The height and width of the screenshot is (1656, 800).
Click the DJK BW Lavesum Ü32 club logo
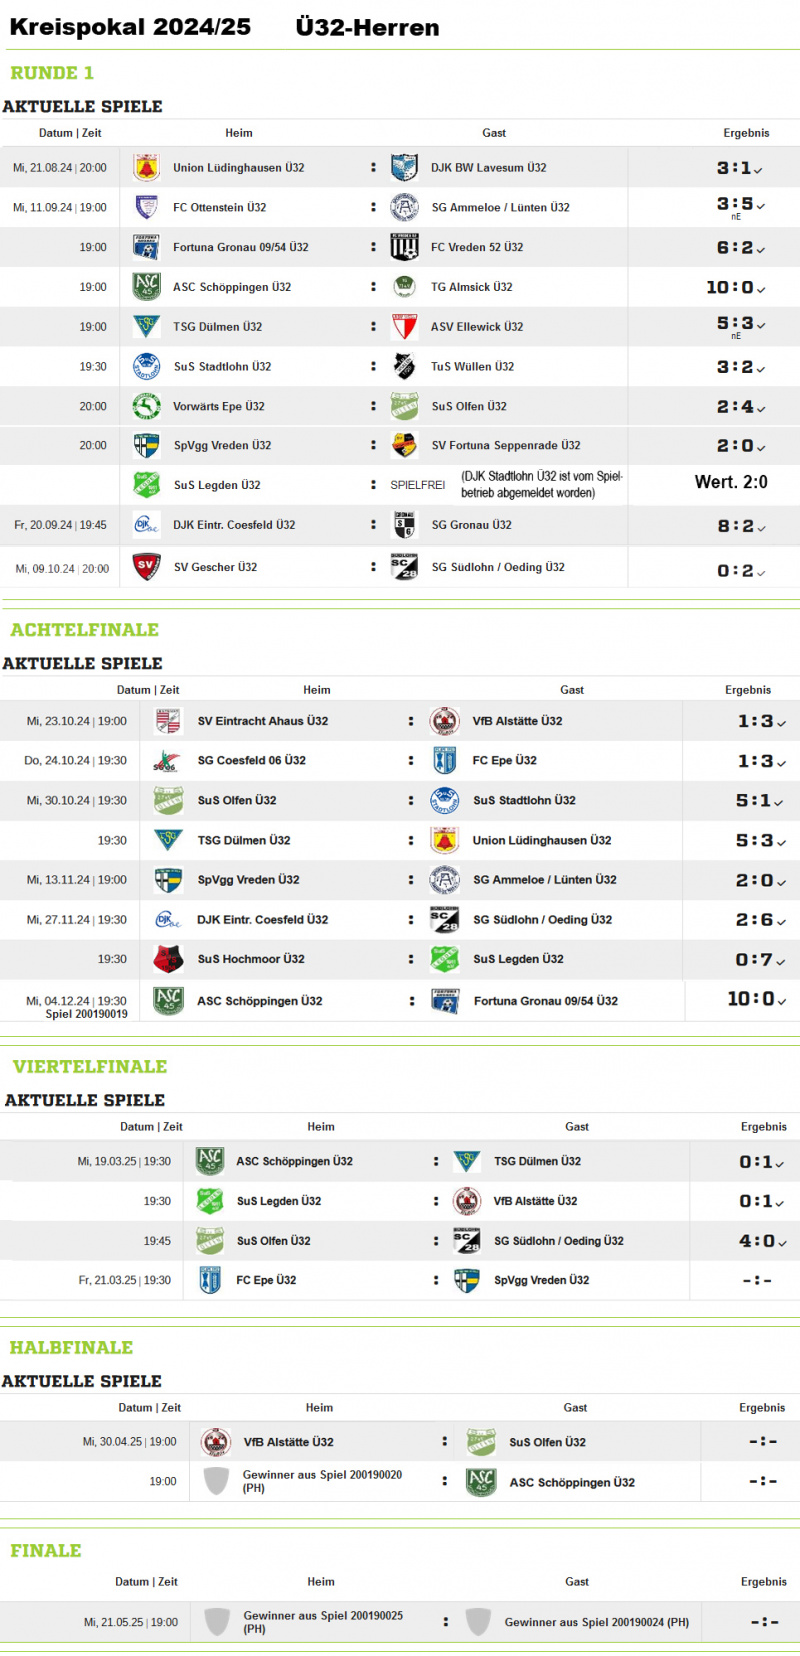404,168
